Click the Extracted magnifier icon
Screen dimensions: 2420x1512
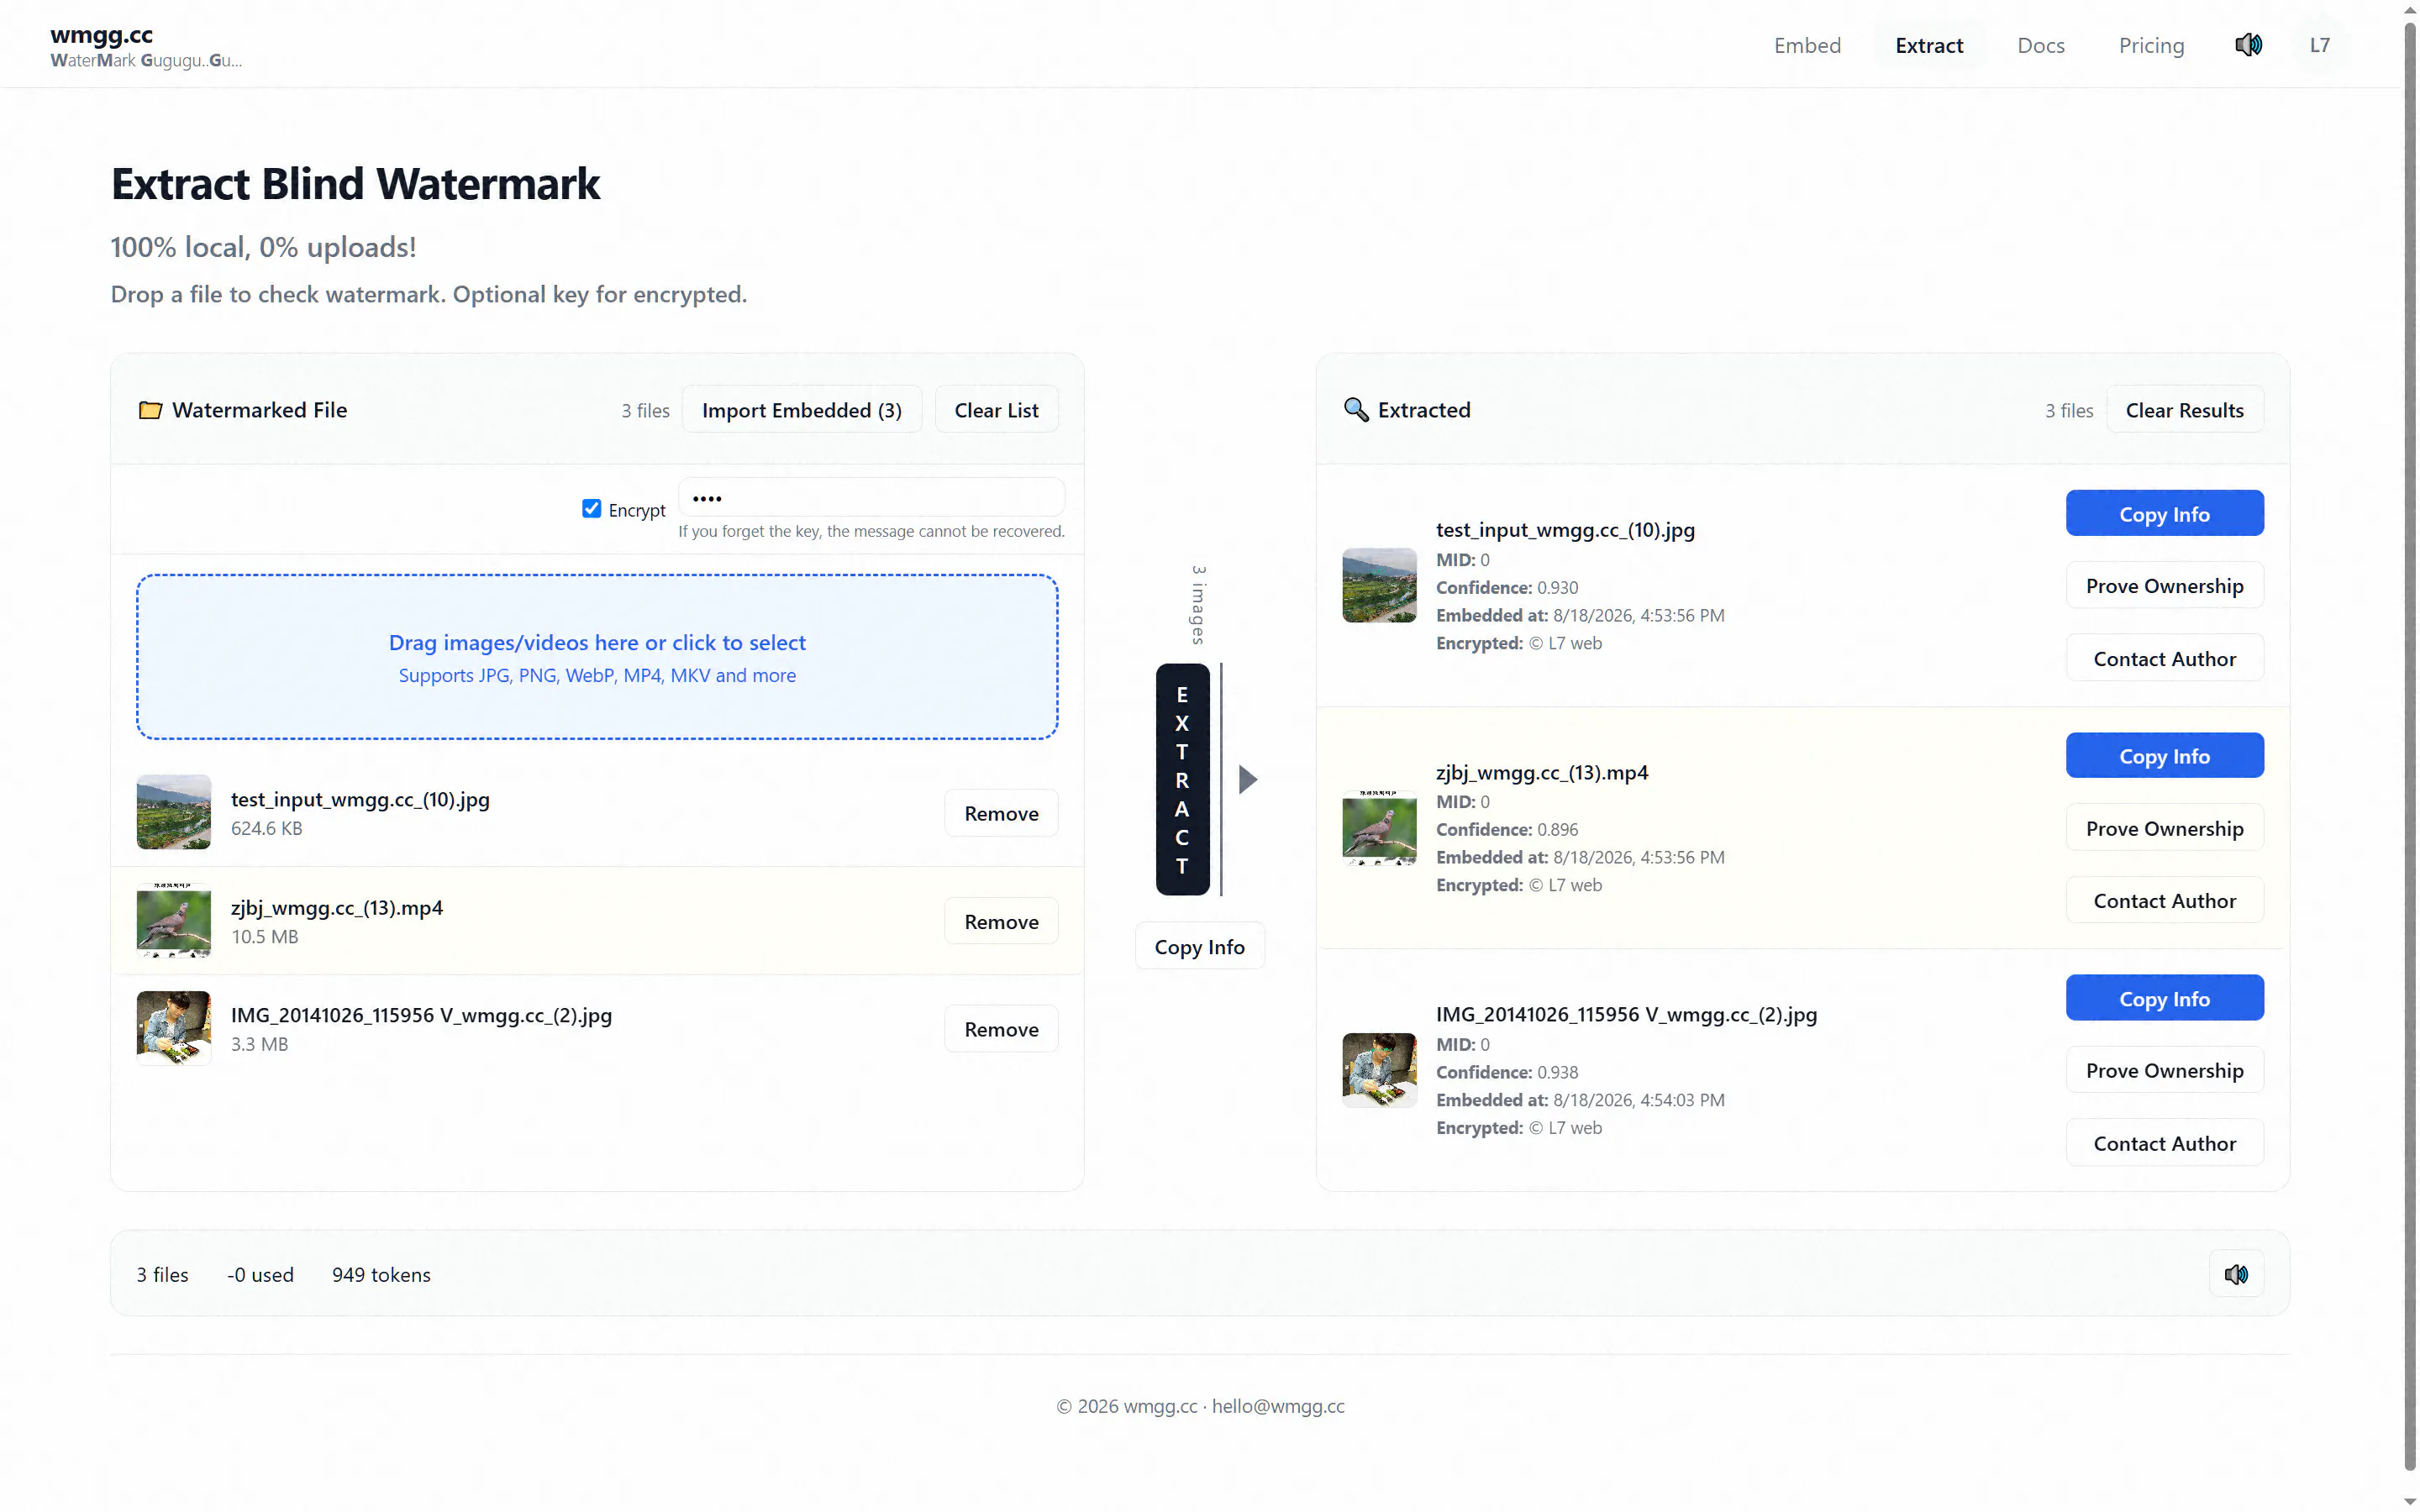(x=1356, y=410)
